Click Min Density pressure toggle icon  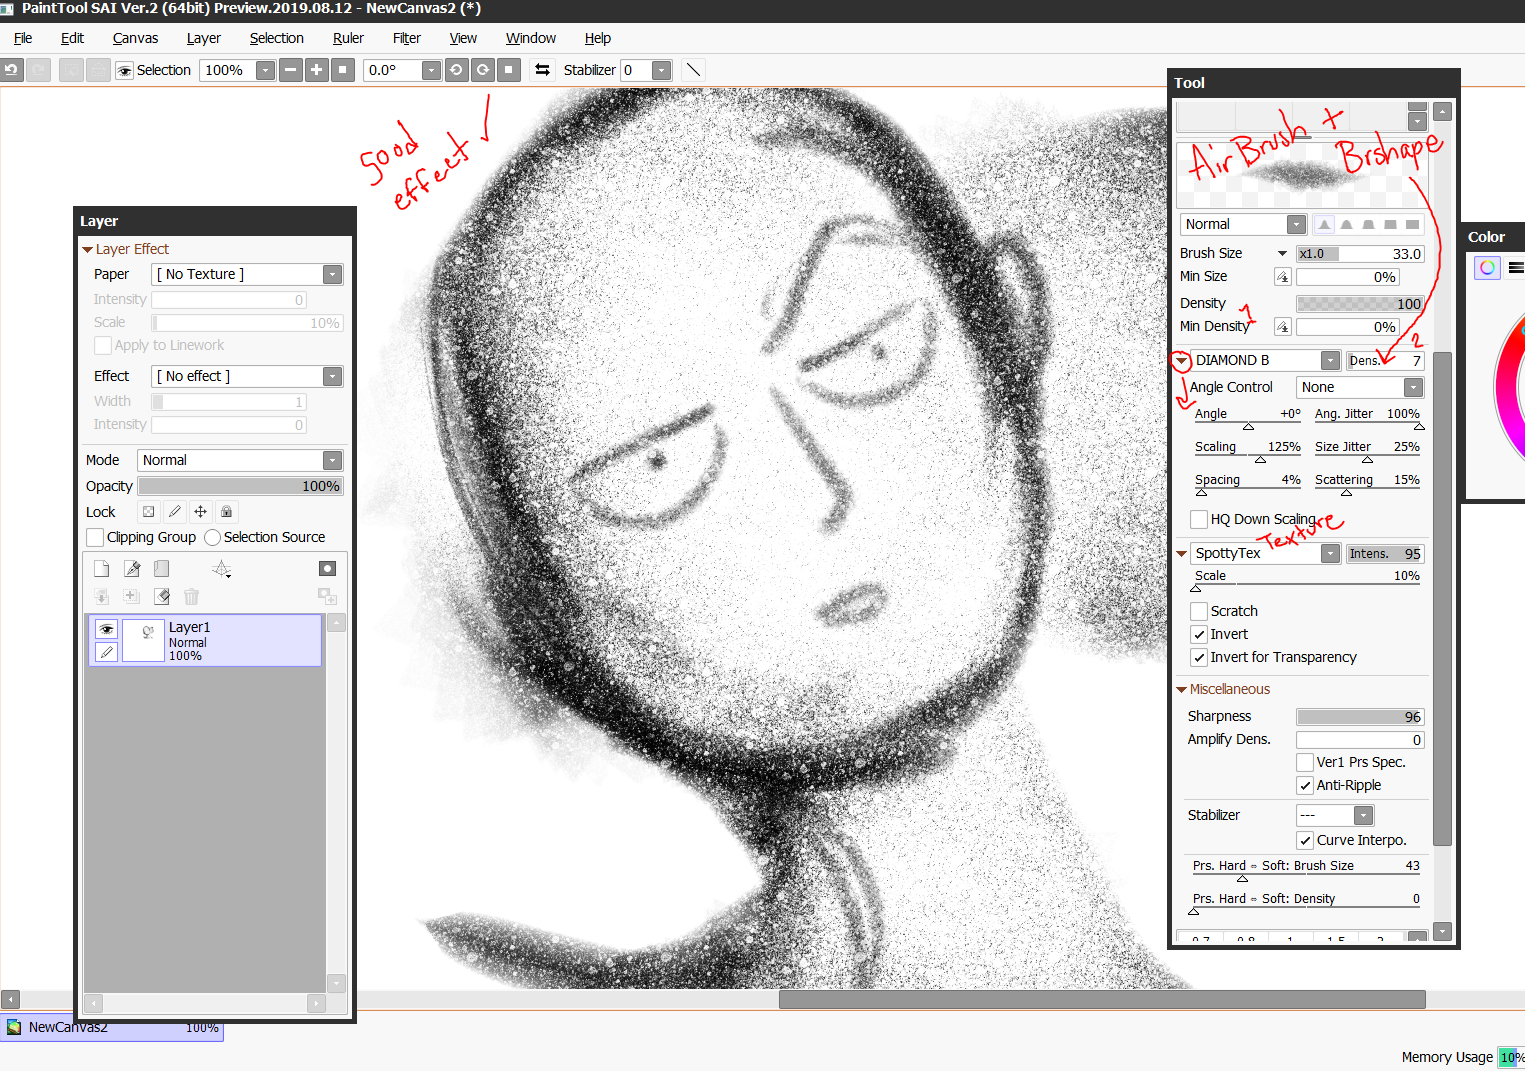[1283, 327]
